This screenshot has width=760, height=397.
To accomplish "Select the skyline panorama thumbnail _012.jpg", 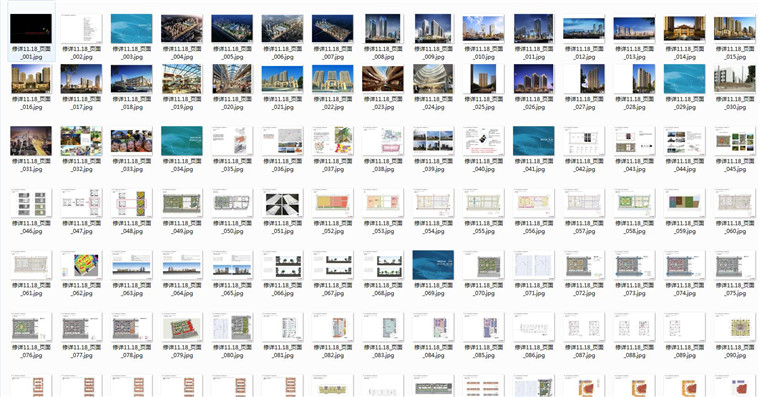I will (x=584, y=29).
